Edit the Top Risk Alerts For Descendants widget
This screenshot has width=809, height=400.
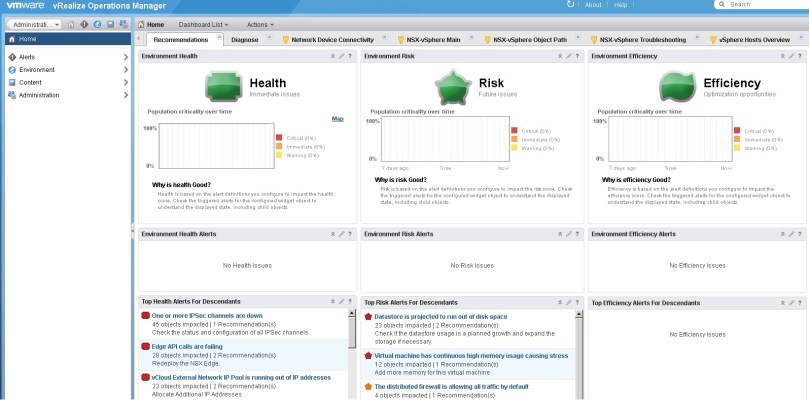(566, 302)
